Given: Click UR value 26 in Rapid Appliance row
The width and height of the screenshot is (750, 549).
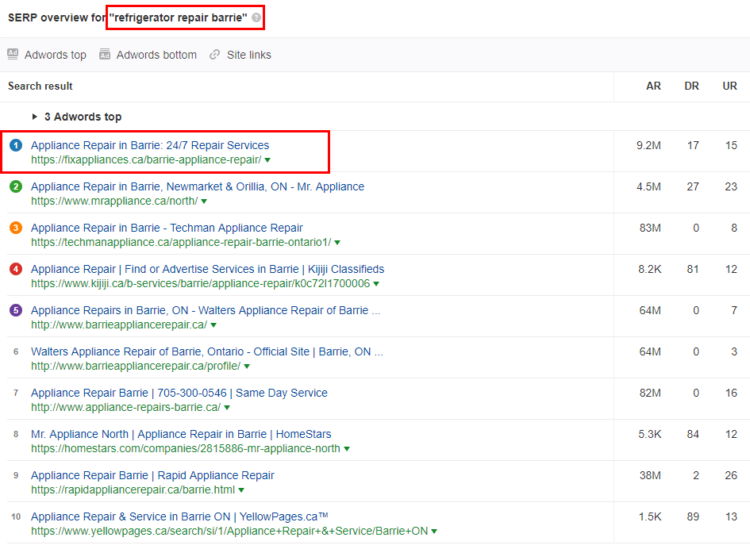Looking at the screenshot, I should pos(731,475).
